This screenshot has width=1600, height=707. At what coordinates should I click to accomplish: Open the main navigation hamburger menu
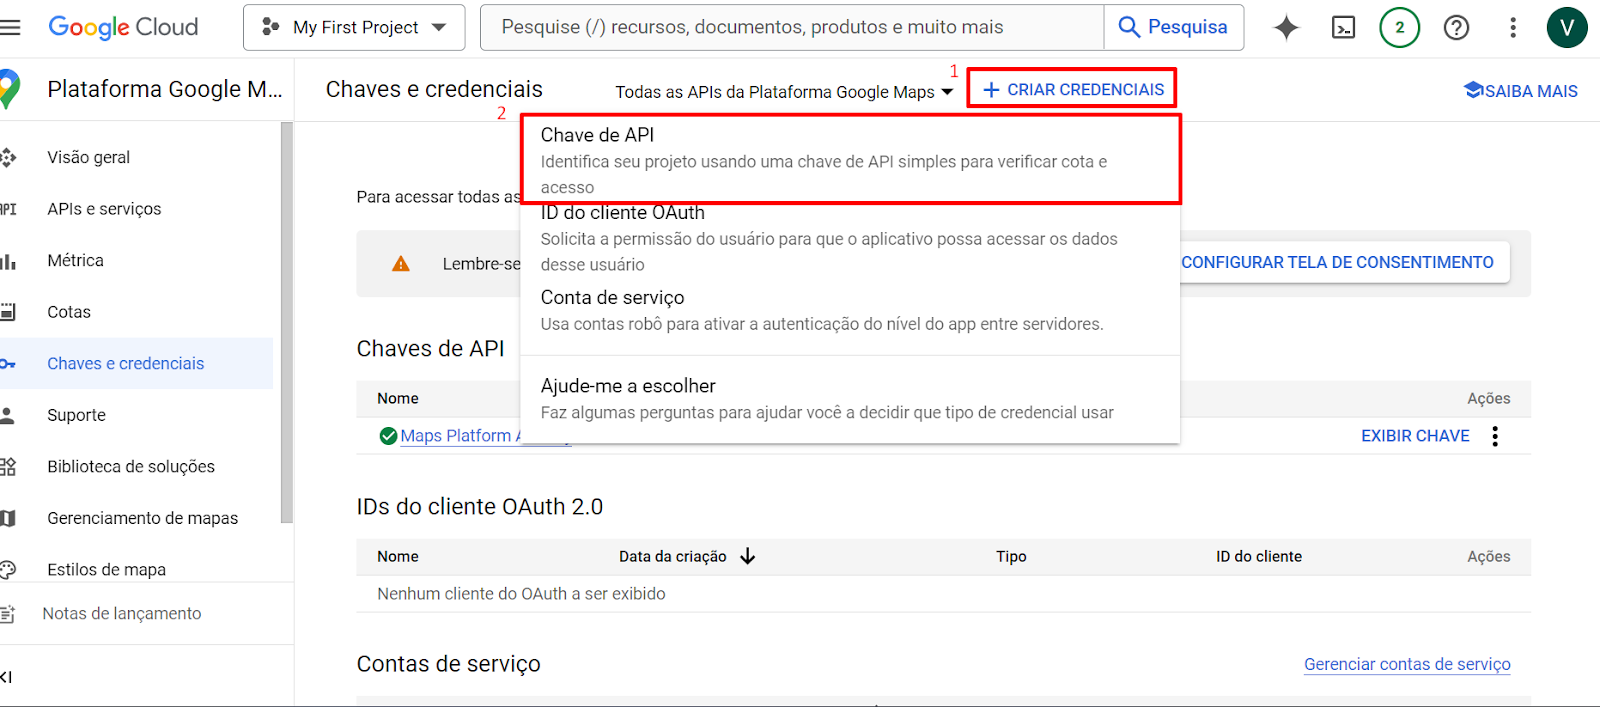click(x=10, y=27)
